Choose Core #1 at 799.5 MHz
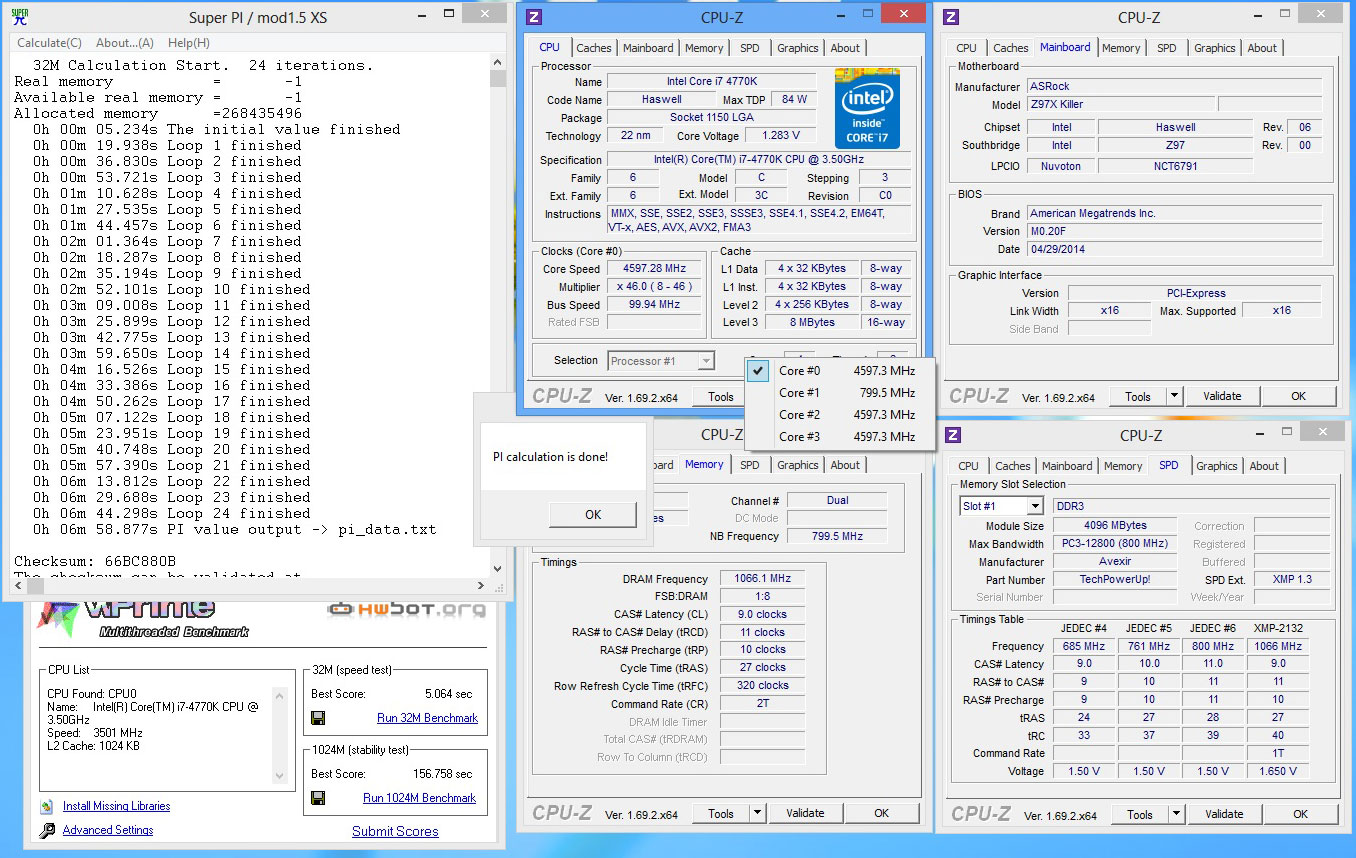 (840, 393)
